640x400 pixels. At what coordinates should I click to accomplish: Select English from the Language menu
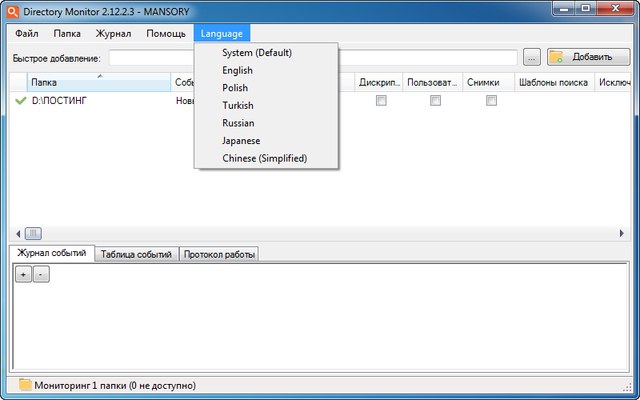tap(237, 71)
